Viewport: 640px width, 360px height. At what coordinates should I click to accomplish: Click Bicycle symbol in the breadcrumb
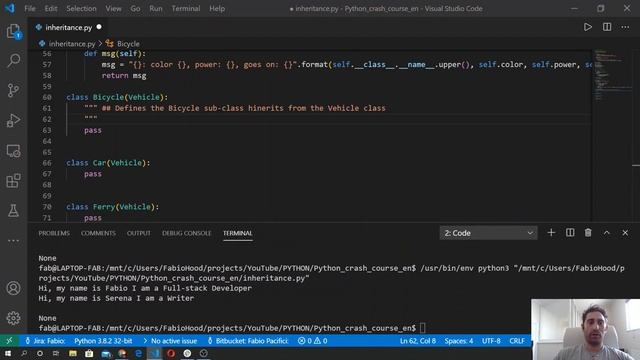click(x=128, y=44)
